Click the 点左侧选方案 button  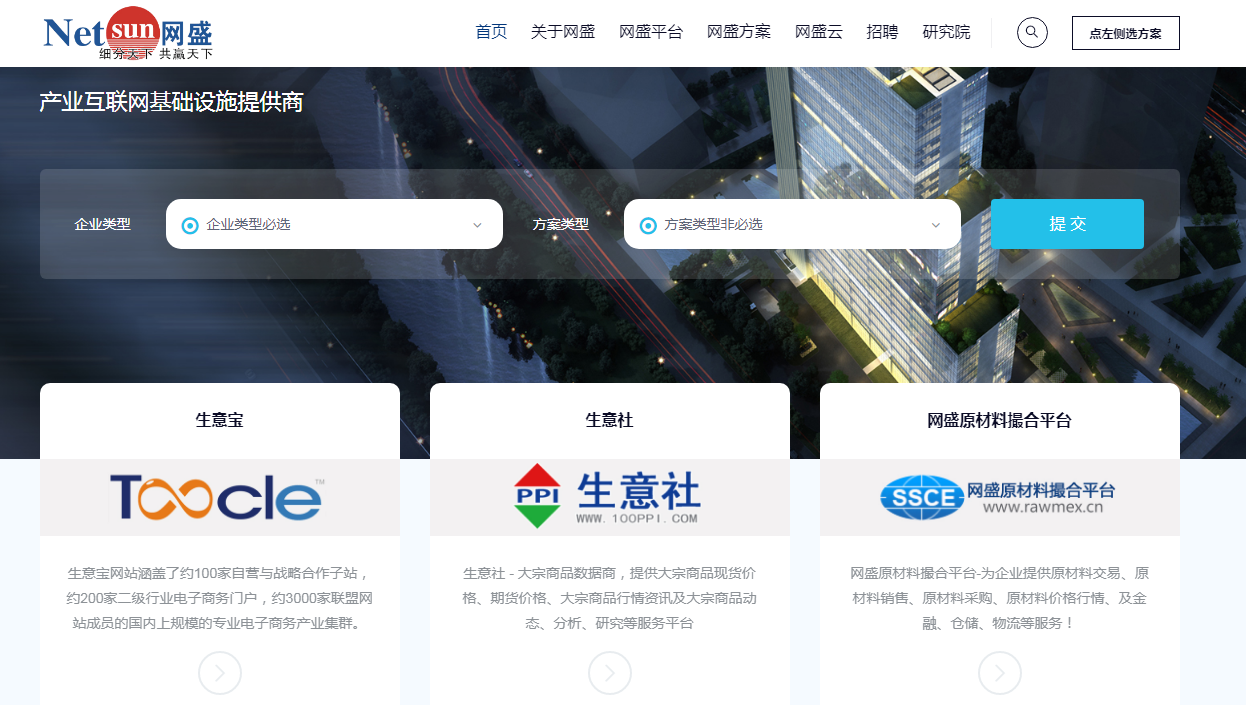pos(1125,33)
